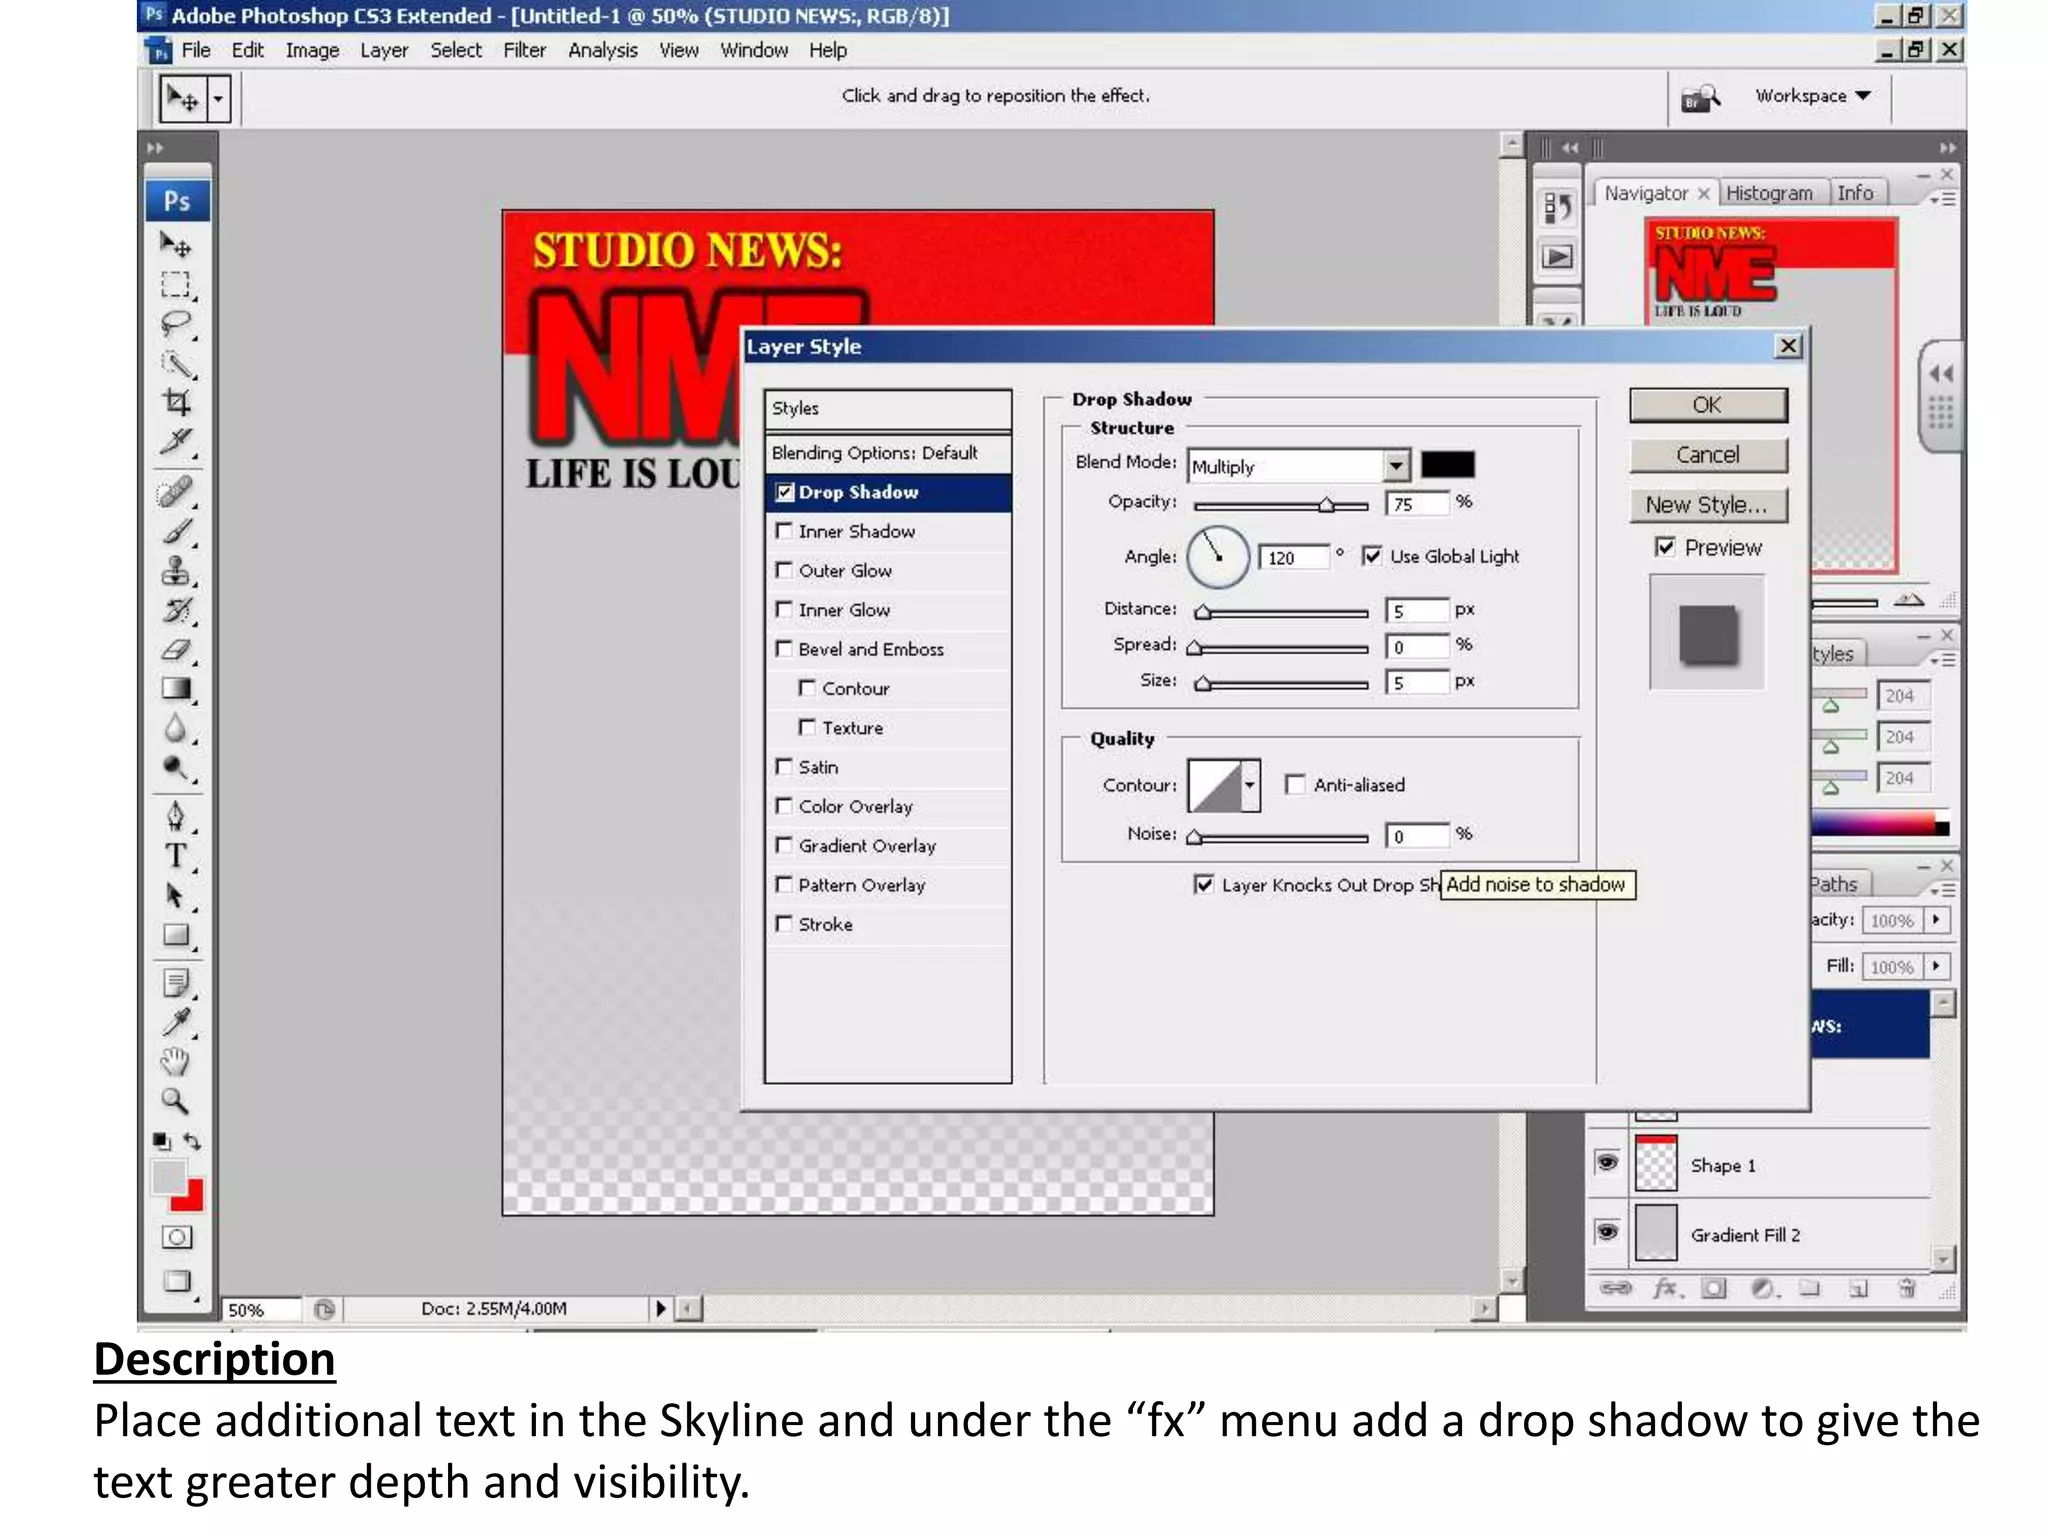Click the delete layer trash icon
Screen dimensions: 2048x1536
[1907, 1289]
